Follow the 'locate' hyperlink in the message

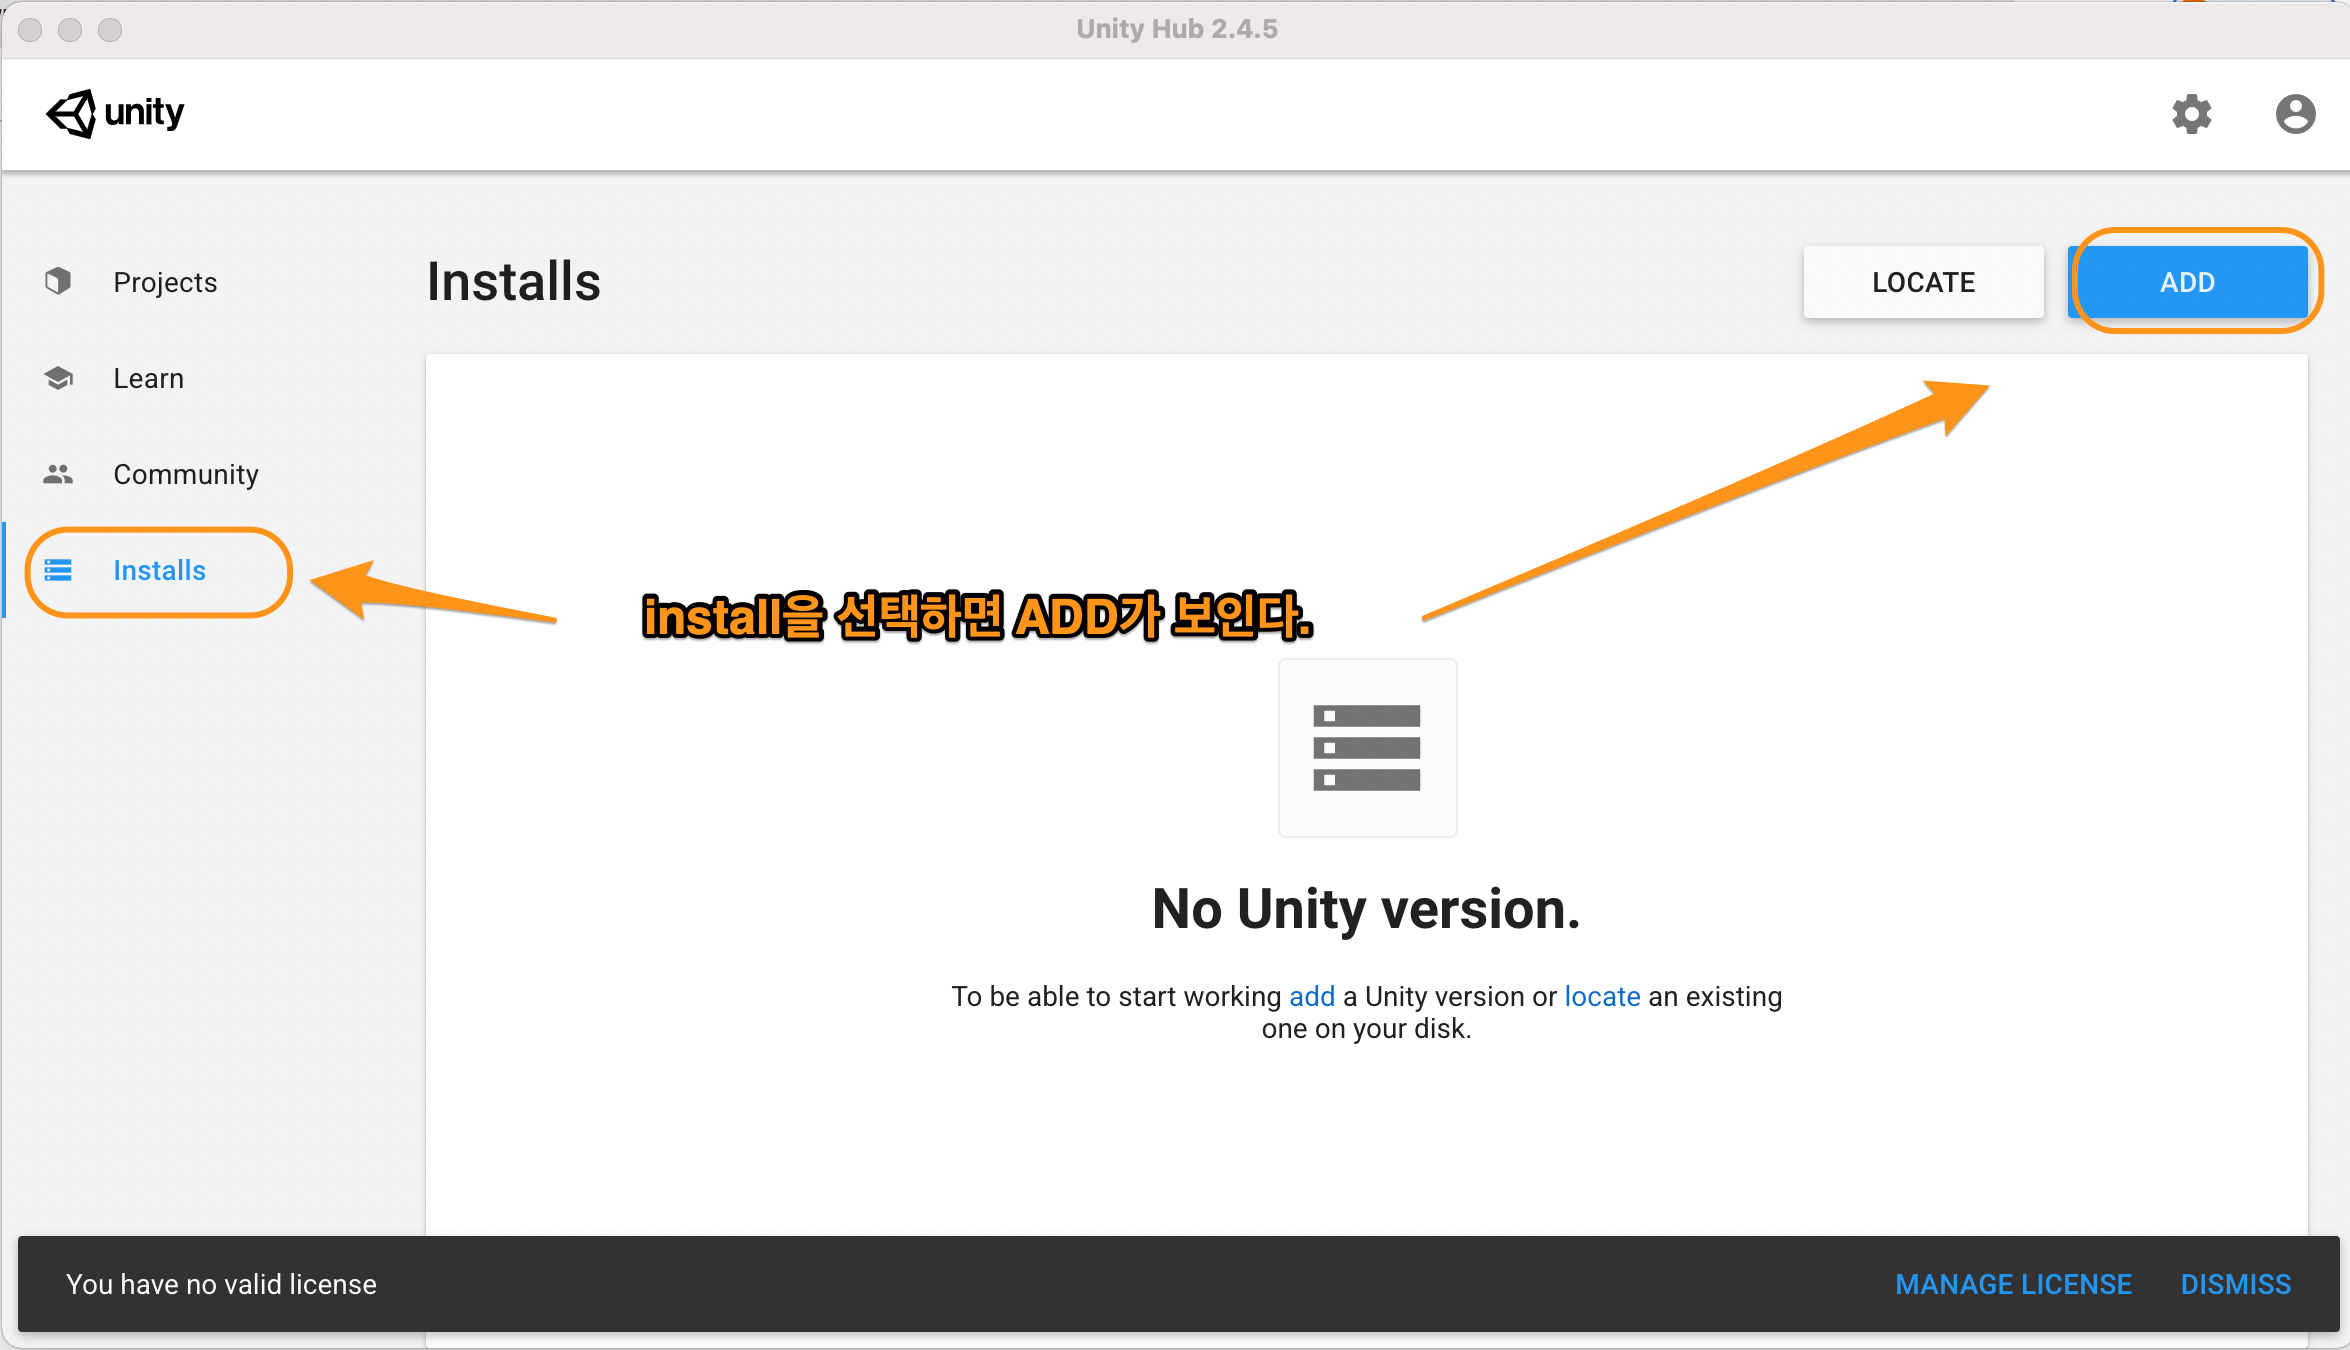pyautogui.click(x=1602, y=996)
